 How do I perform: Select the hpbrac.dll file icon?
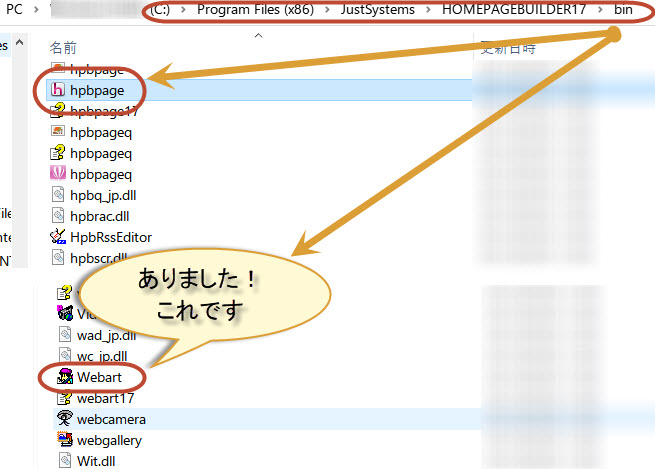click(58, 215)
